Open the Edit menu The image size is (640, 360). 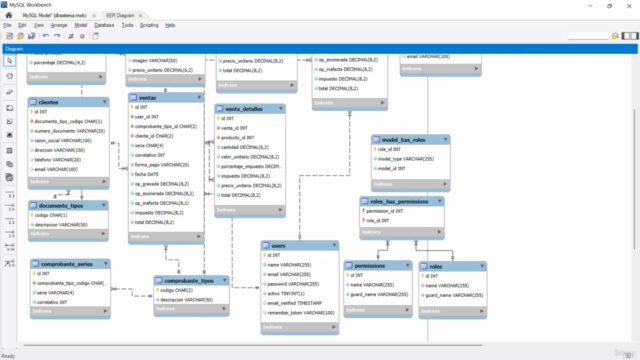(x=22, y=25)
